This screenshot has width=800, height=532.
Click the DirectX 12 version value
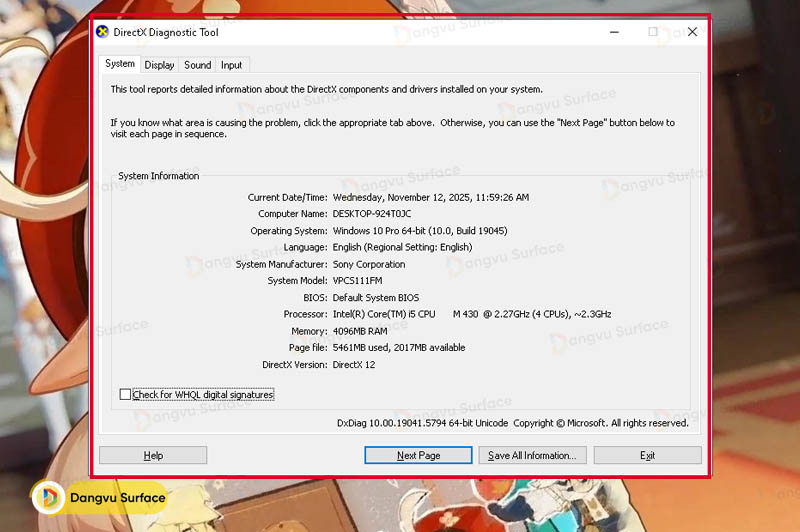pos(354,365)
